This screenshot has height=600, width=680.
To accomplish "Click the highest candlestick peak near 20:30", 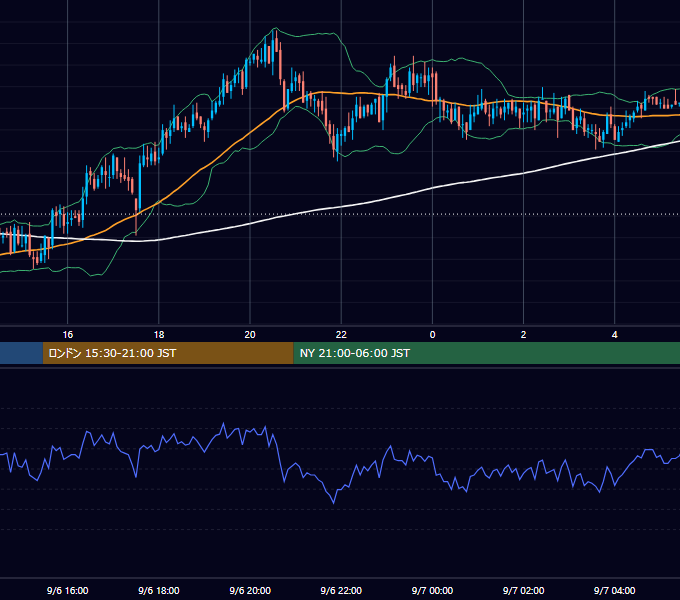I will click(274, 31).
